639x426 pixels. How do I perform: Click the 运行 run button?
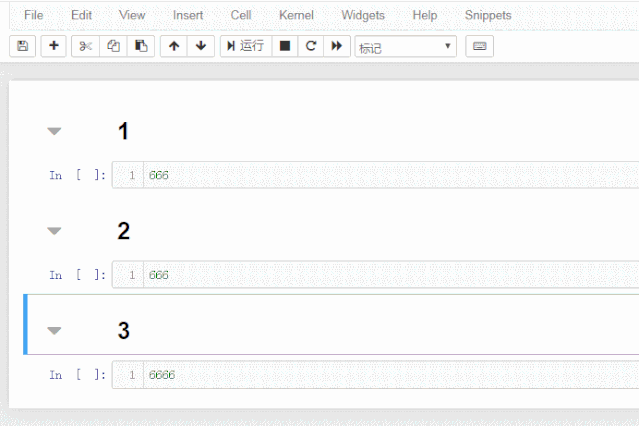(246, 46)
